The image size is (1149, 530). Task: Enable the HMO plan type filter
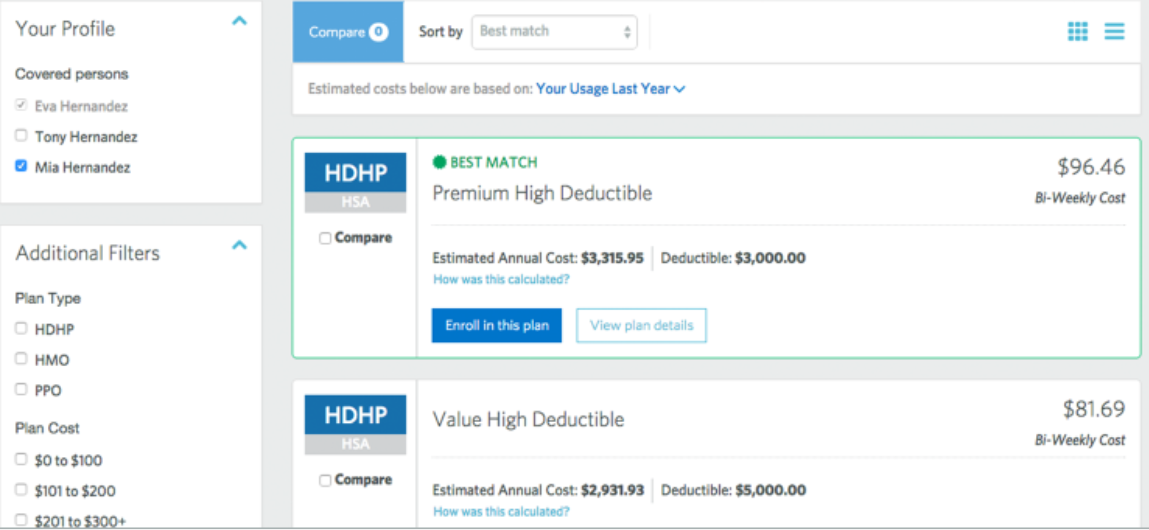[21, 360]
